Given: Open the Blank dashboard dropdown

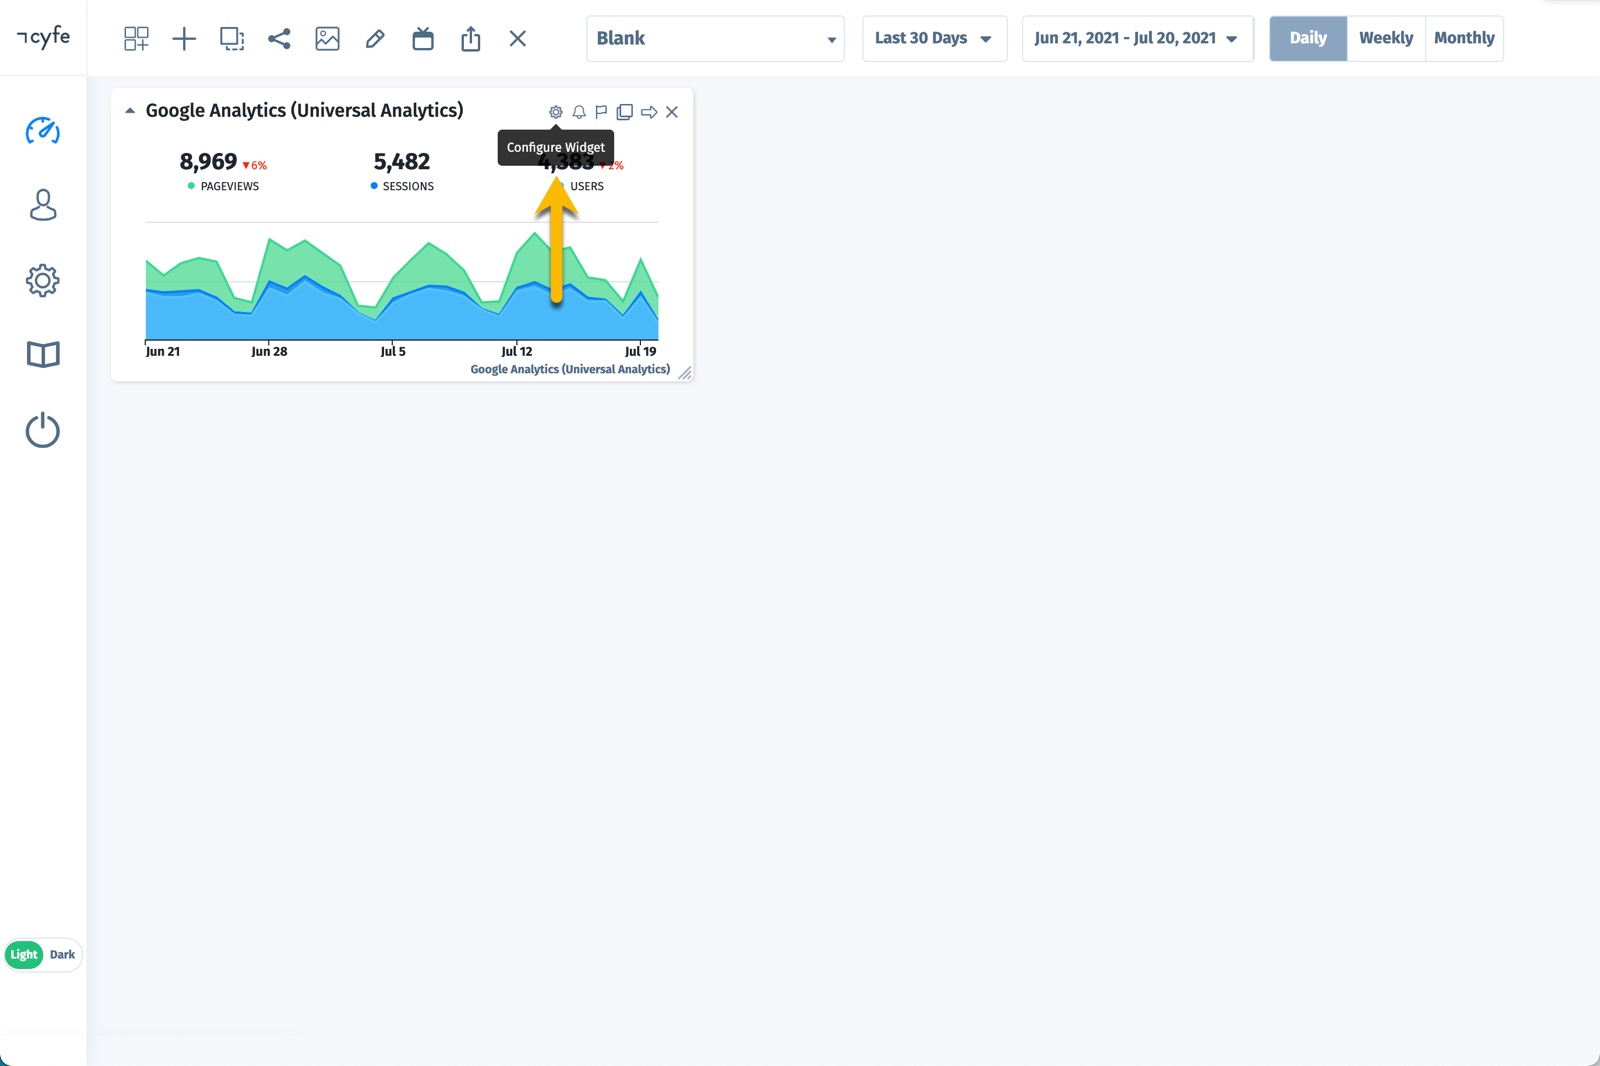Looking at the screenshot, I should pyautogui.click(x=715, y=39).
